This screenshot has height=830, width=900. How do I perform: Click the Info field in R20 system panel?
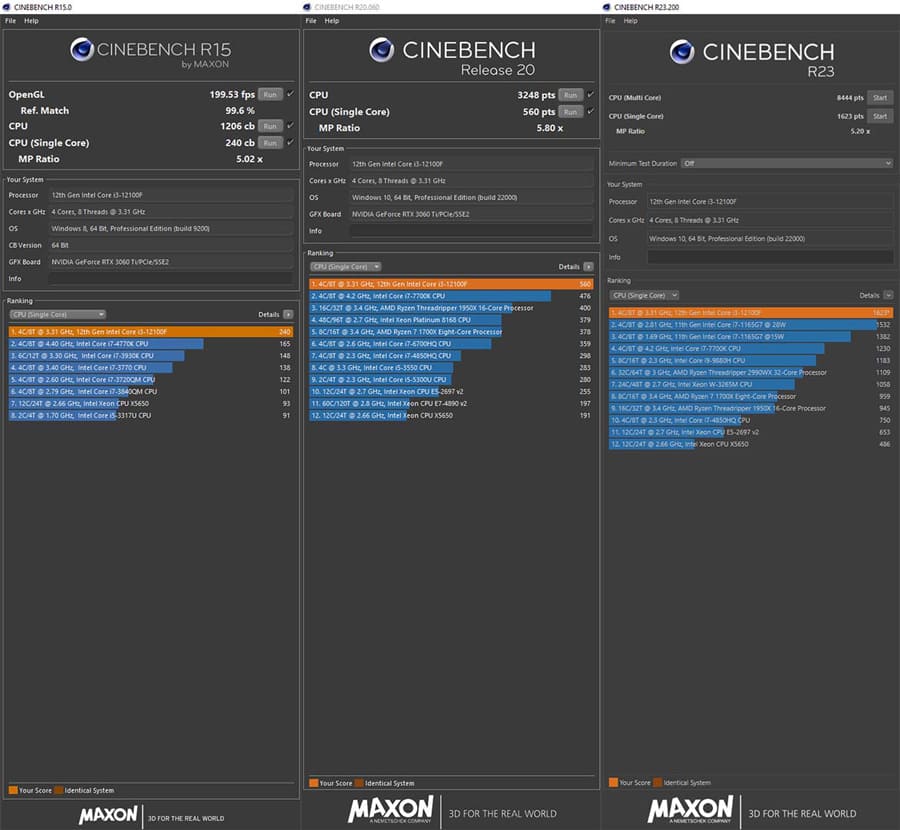coord(471,231)
